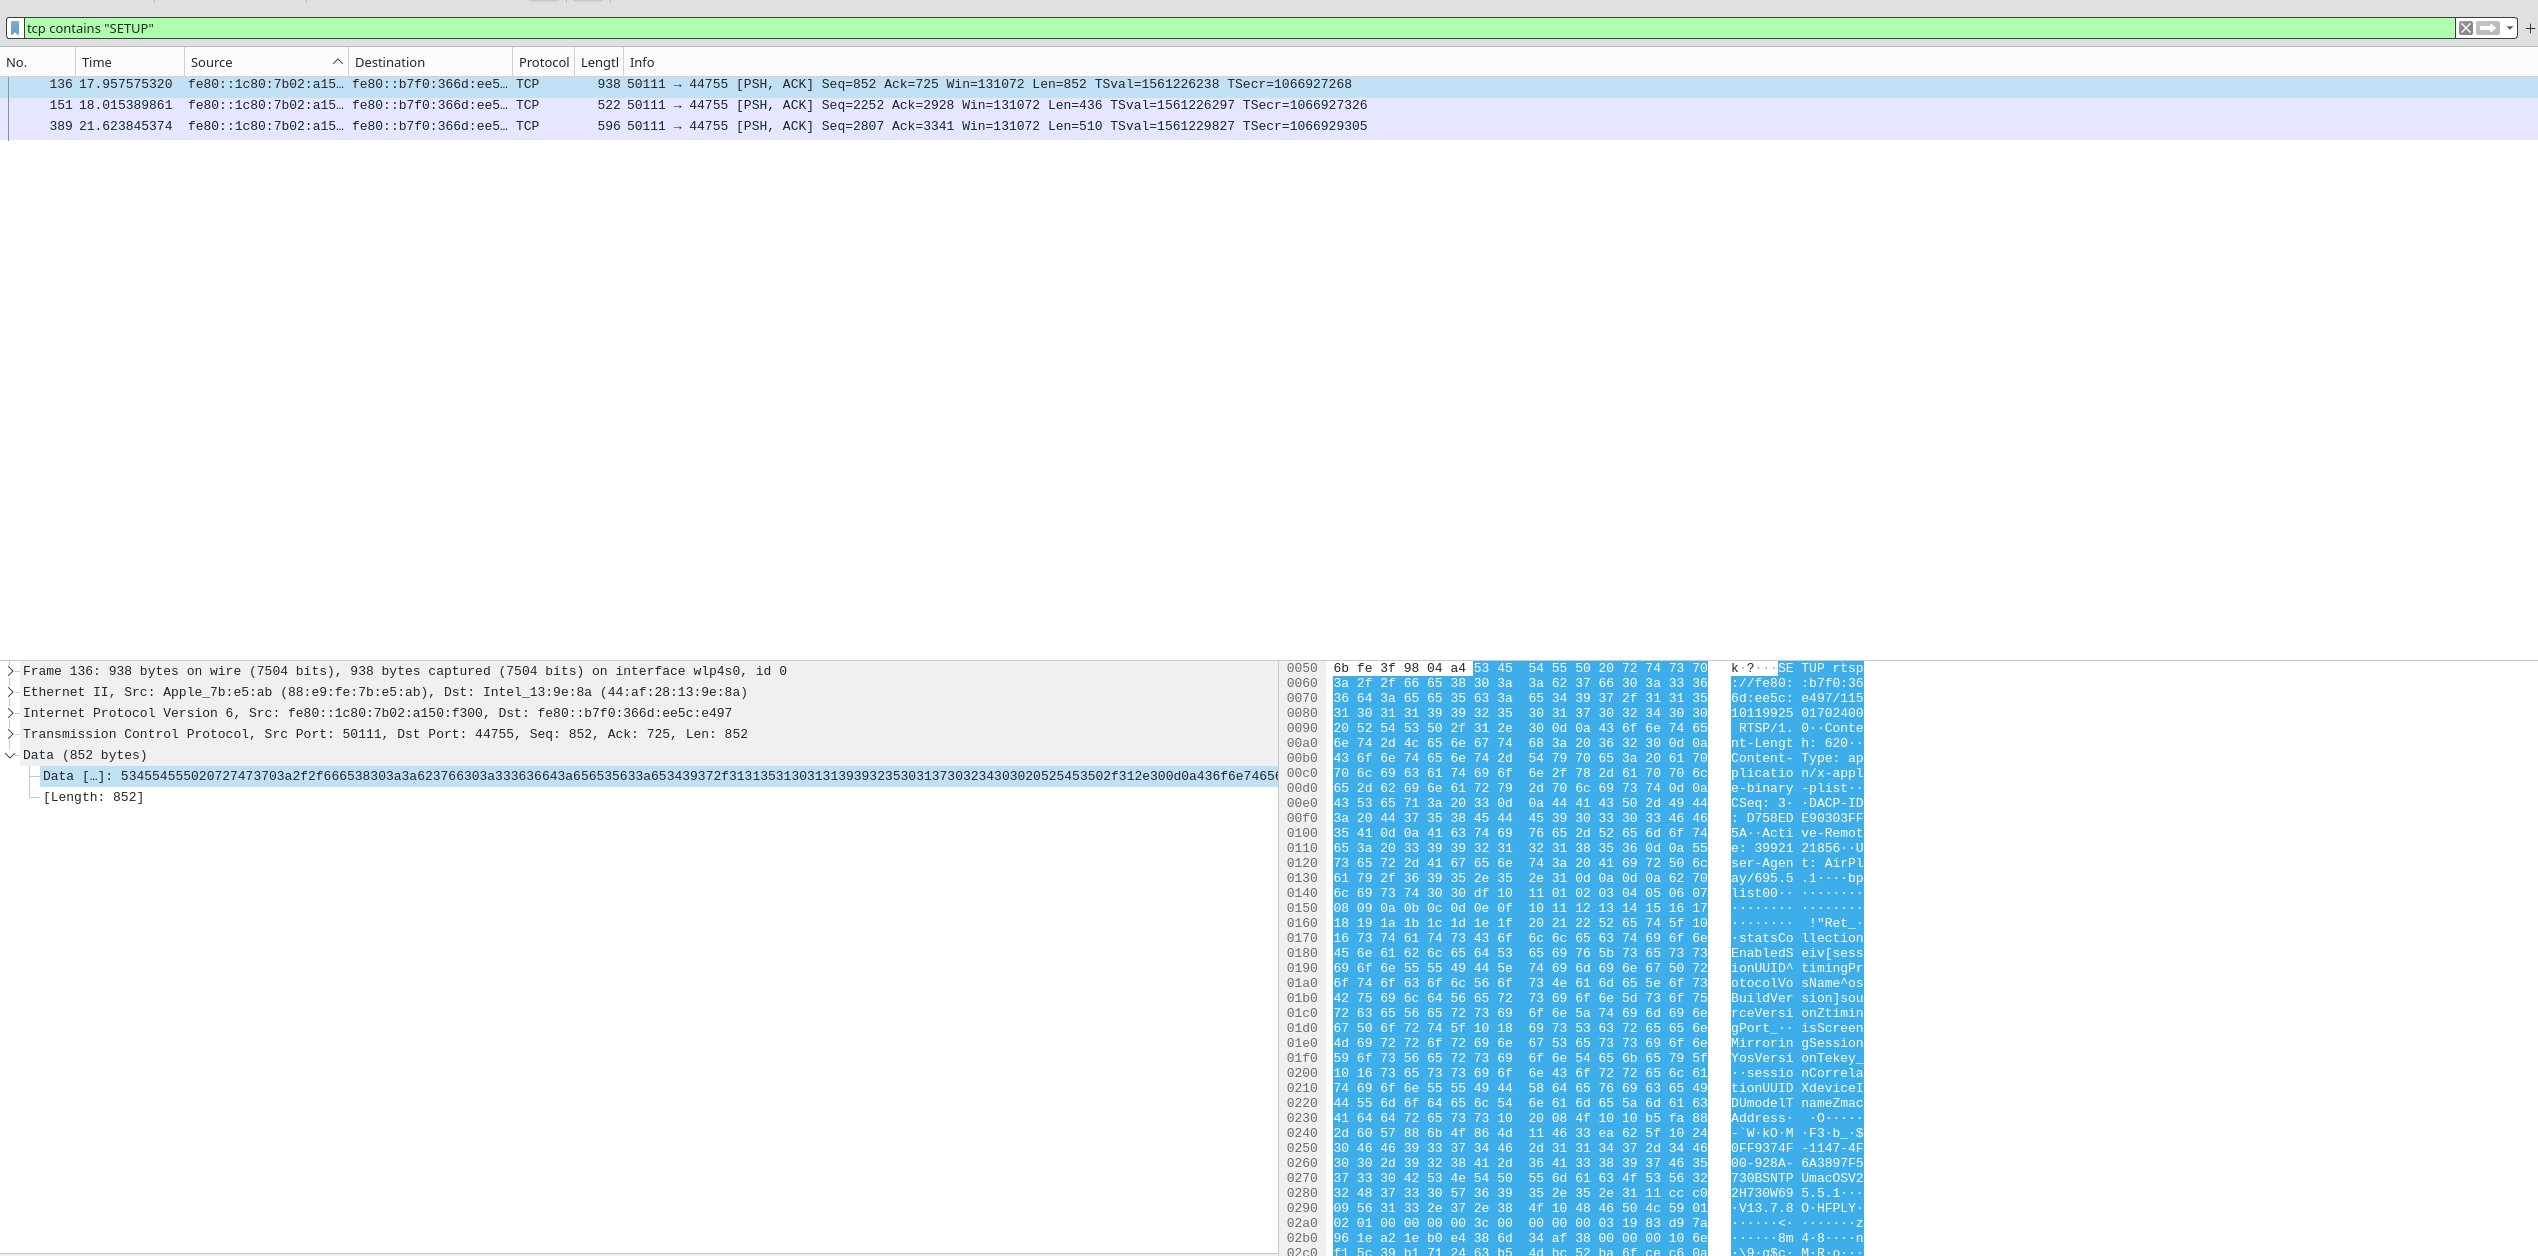Click ASCII text 'Mirrorin gSession'
Viewport: 2538px width, 1256px height.
pyautogui.click(x=1797, y=1043)
